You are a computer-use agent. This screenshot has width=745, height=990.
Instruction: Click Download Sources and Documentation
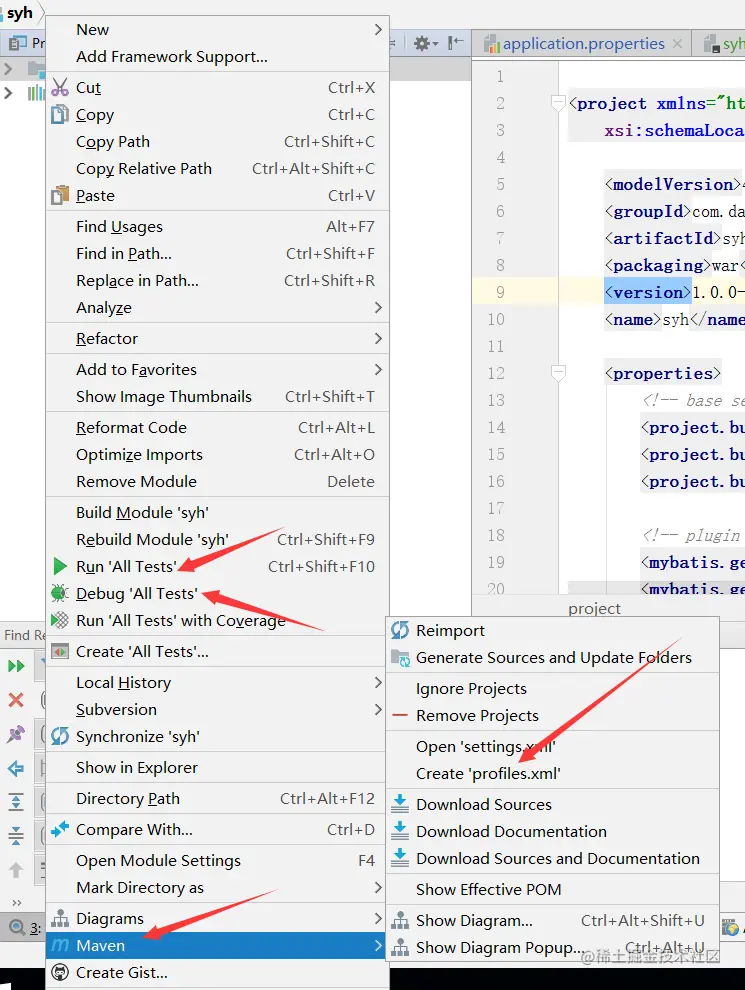pyautogui.click(x=557, y=858)
